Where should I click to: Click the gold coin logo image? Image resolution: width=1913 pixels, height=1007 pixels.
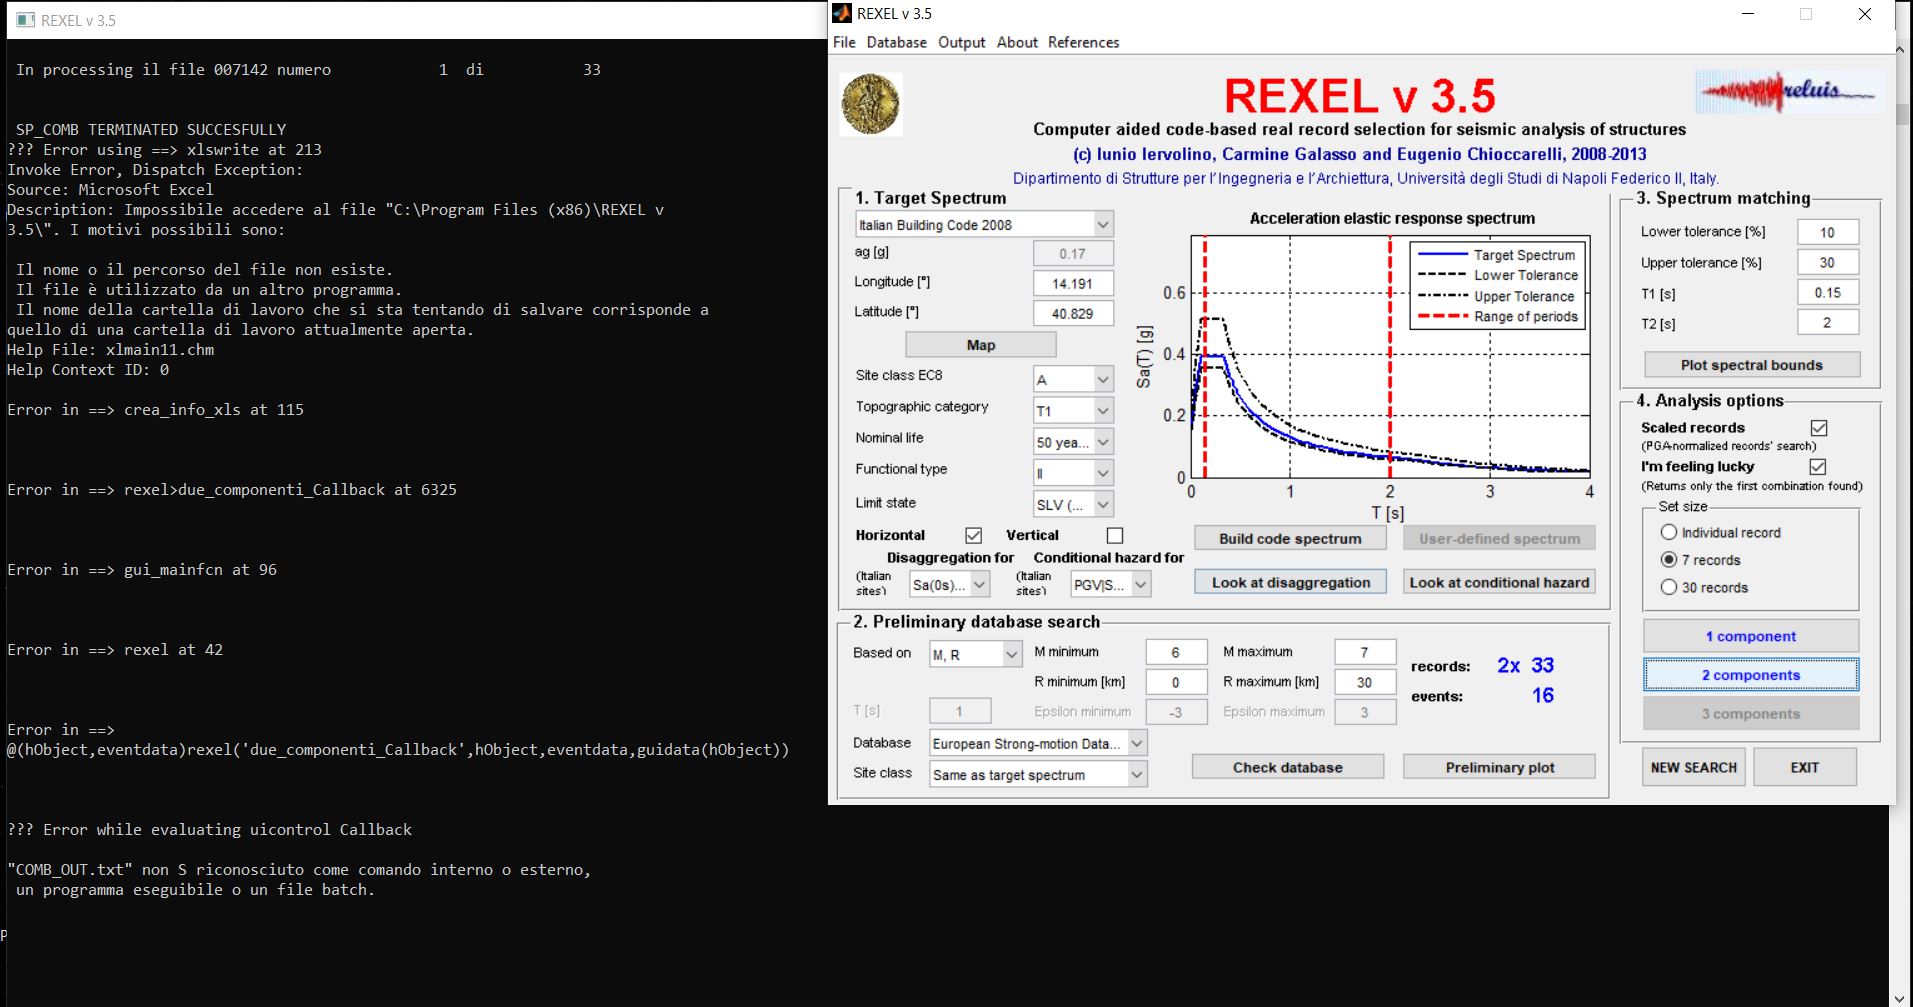(870, 104)
